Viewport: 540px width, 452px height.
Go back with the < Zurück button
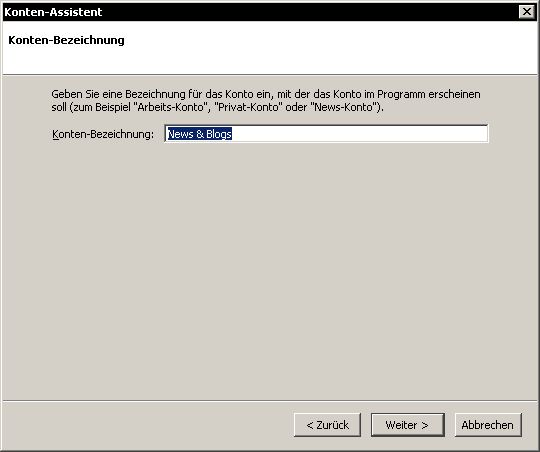[x=327, y=425]
